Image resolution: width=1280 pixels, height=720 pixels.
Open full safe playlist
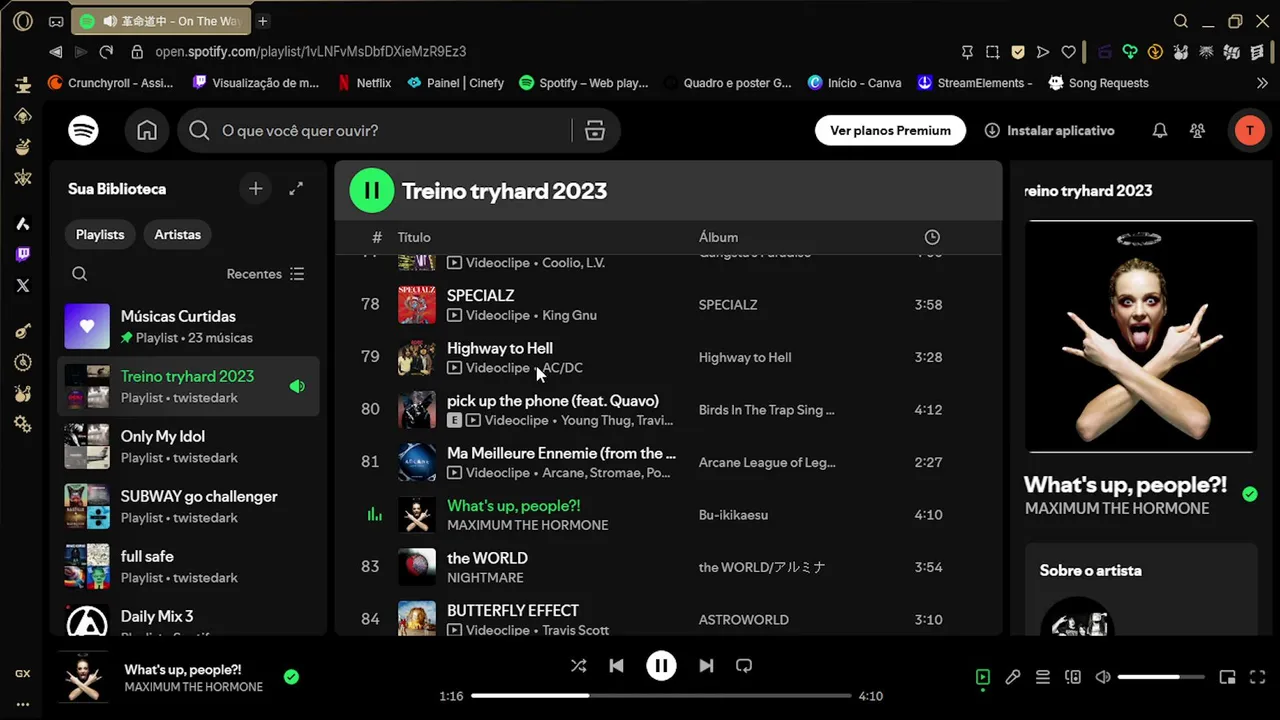[188, 566]
